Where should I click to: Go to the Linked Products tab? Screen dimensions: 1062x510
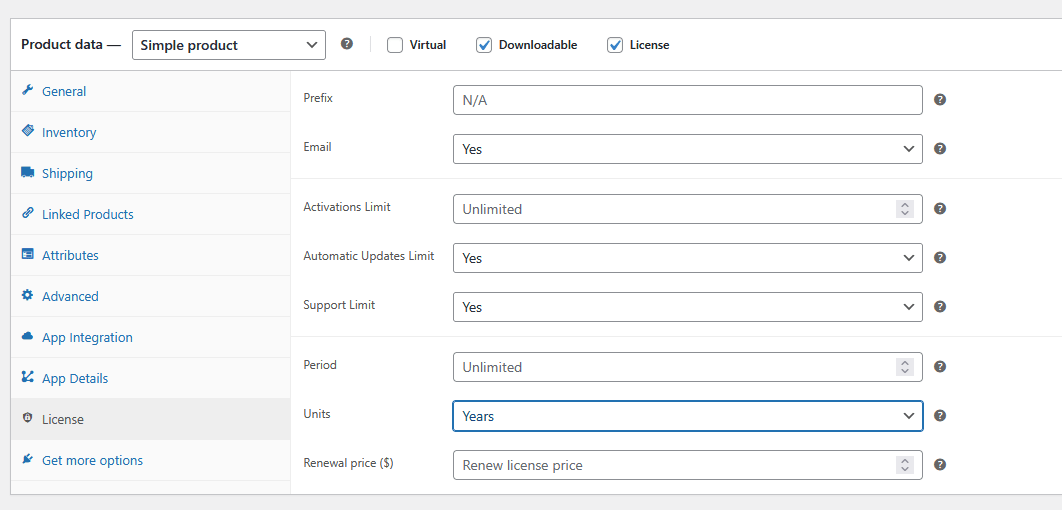(x=87, y=214)
